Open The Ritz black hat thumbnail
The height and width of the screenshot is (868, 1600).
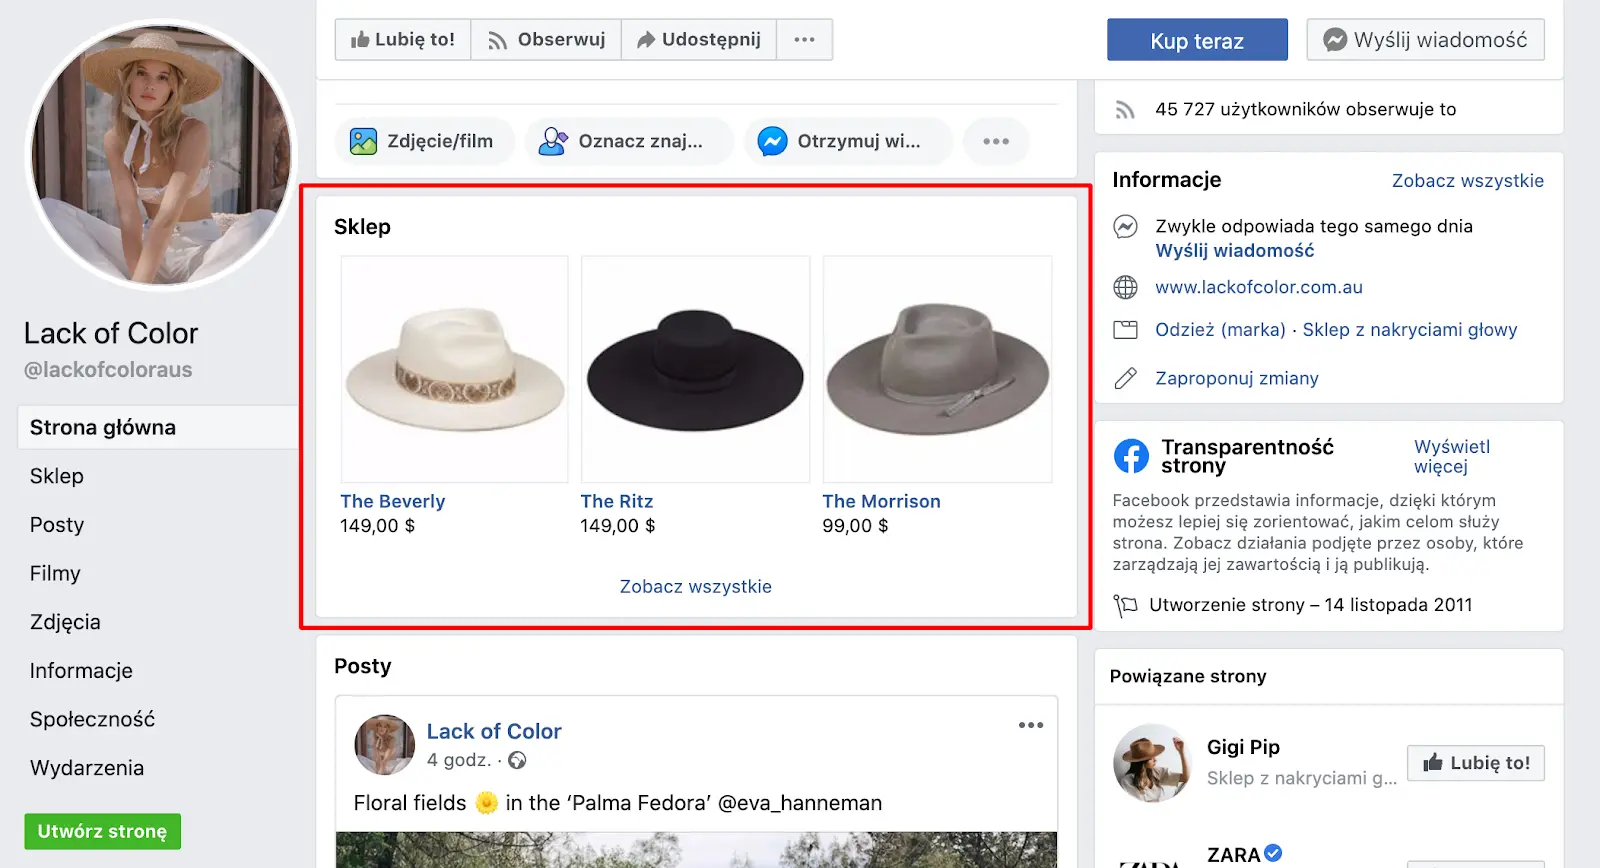tap(695, 369)
